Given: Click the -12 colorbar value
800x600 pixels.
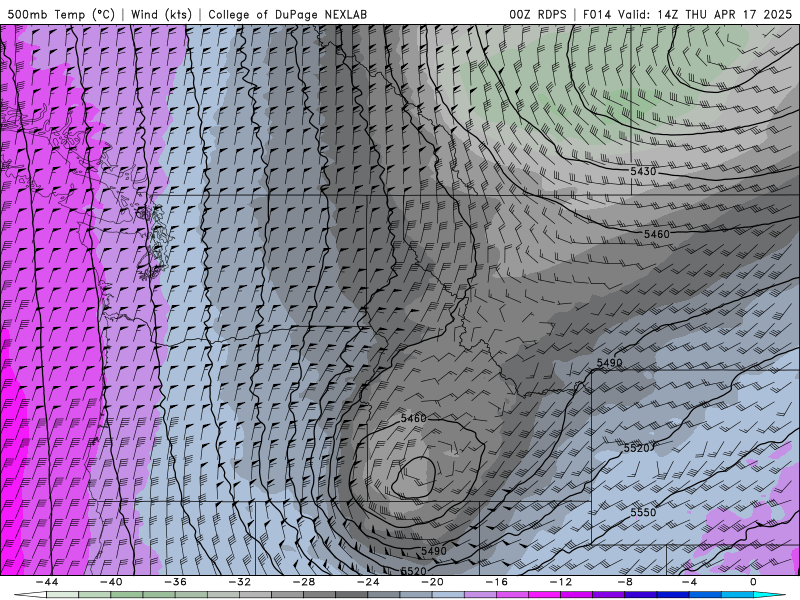Looking at the screenshot, I should point(561,582).
